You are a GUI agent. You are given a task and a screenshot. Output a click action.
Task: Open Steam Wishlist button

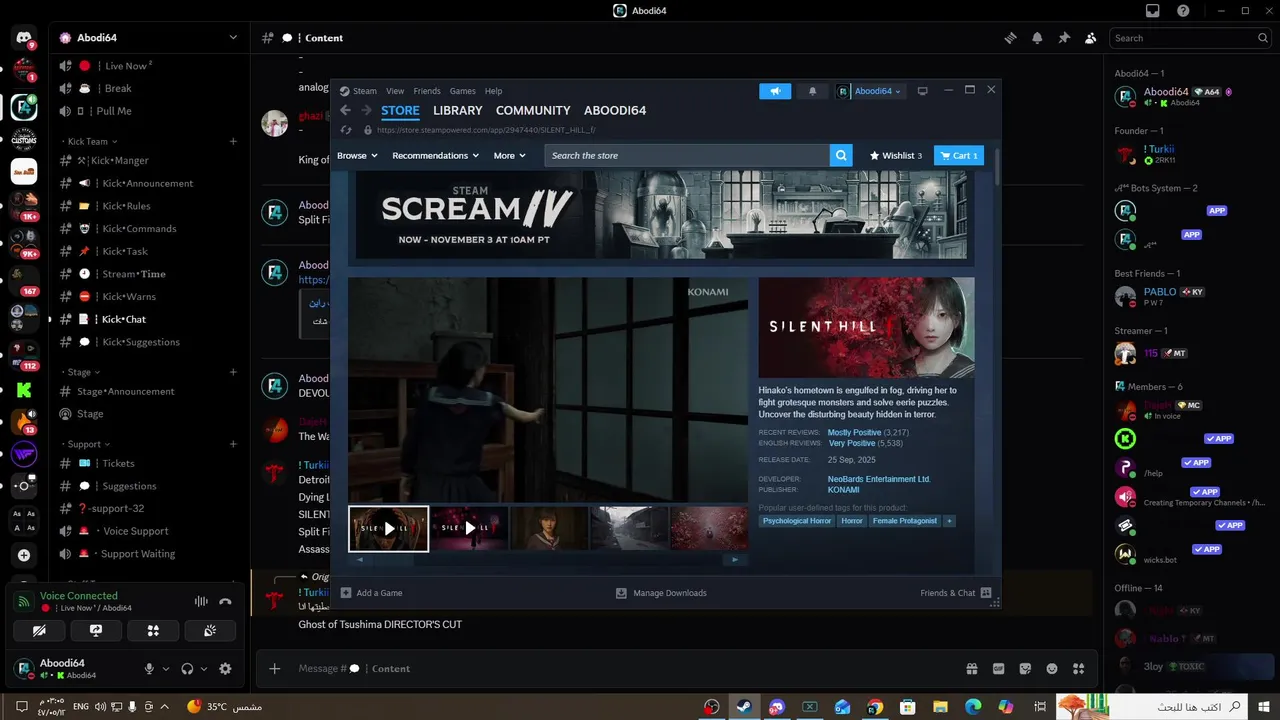pos(896,155)
